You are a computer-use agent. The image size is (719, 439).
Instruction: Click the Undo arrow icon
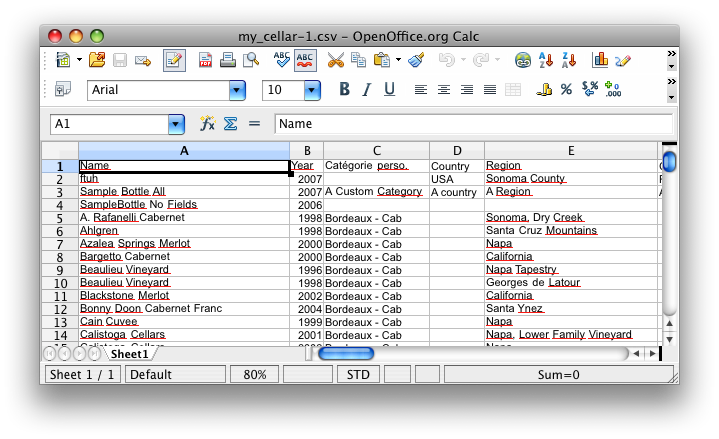point(446,60)
